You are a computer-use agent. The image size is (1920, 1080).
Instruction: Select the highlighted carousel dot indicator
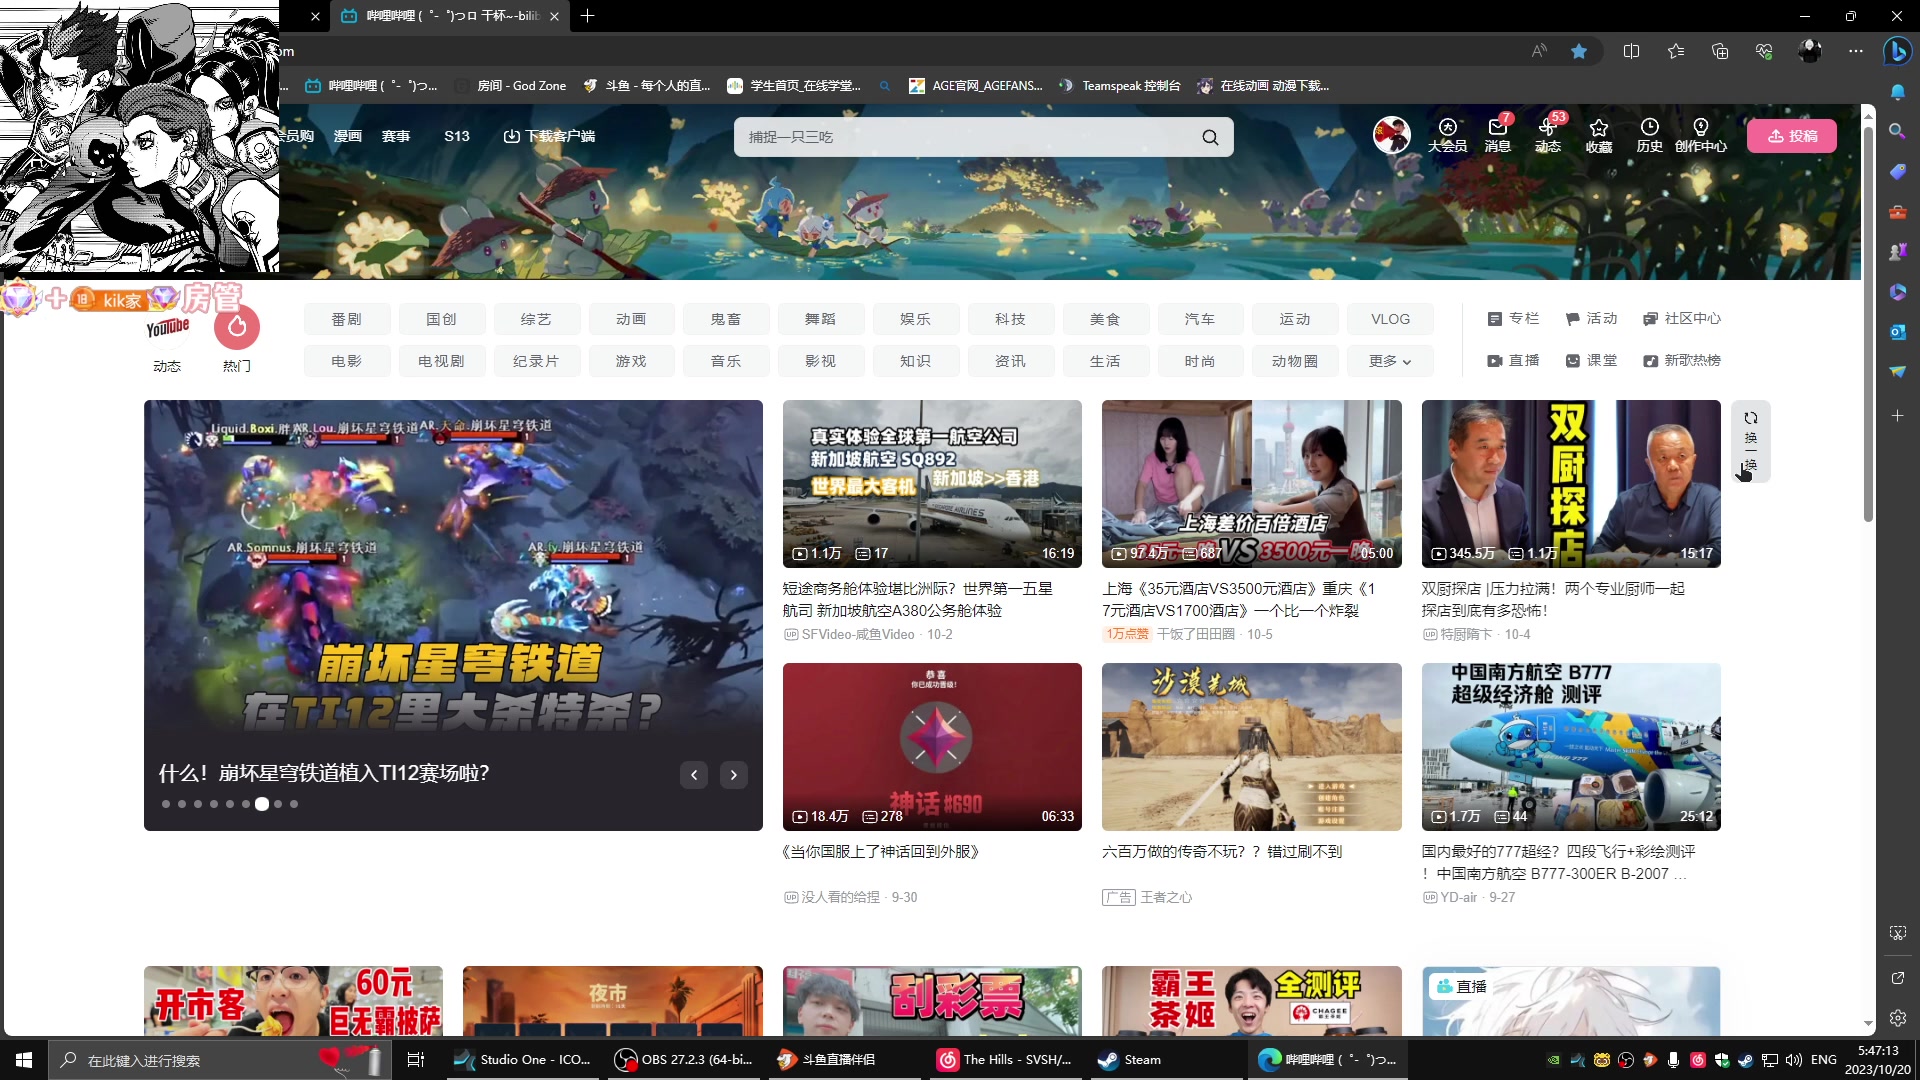click(262, 804)
